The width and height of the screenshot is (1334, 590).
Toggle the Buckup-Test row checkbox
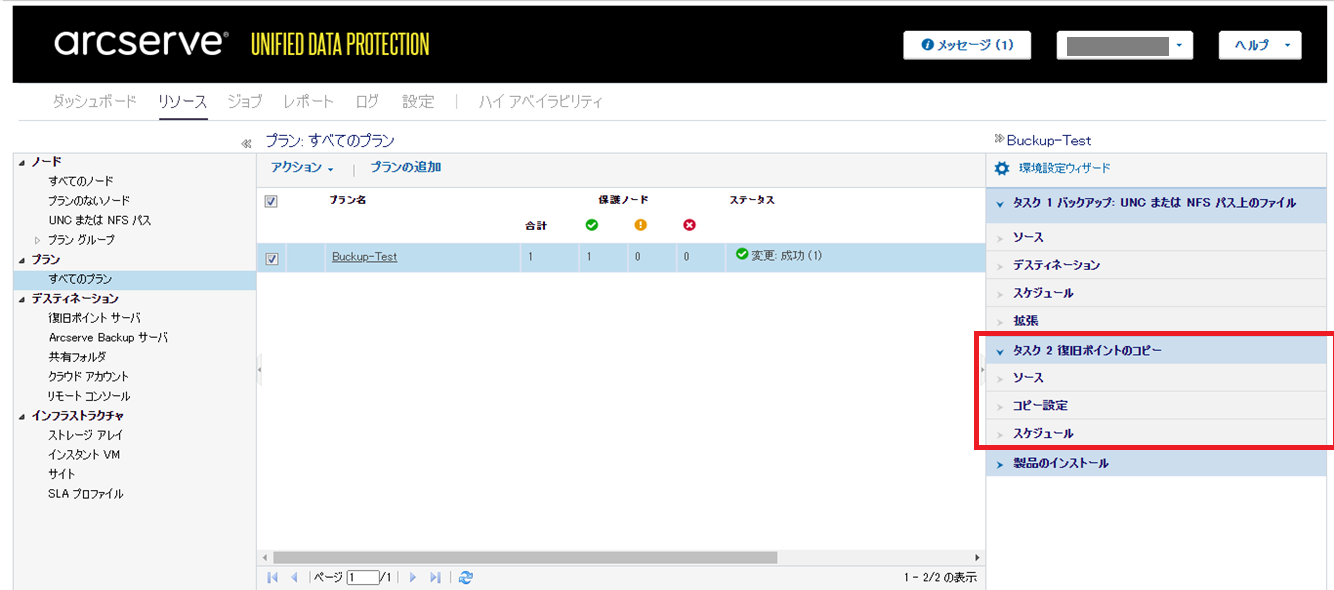click(x=271, y=259)
